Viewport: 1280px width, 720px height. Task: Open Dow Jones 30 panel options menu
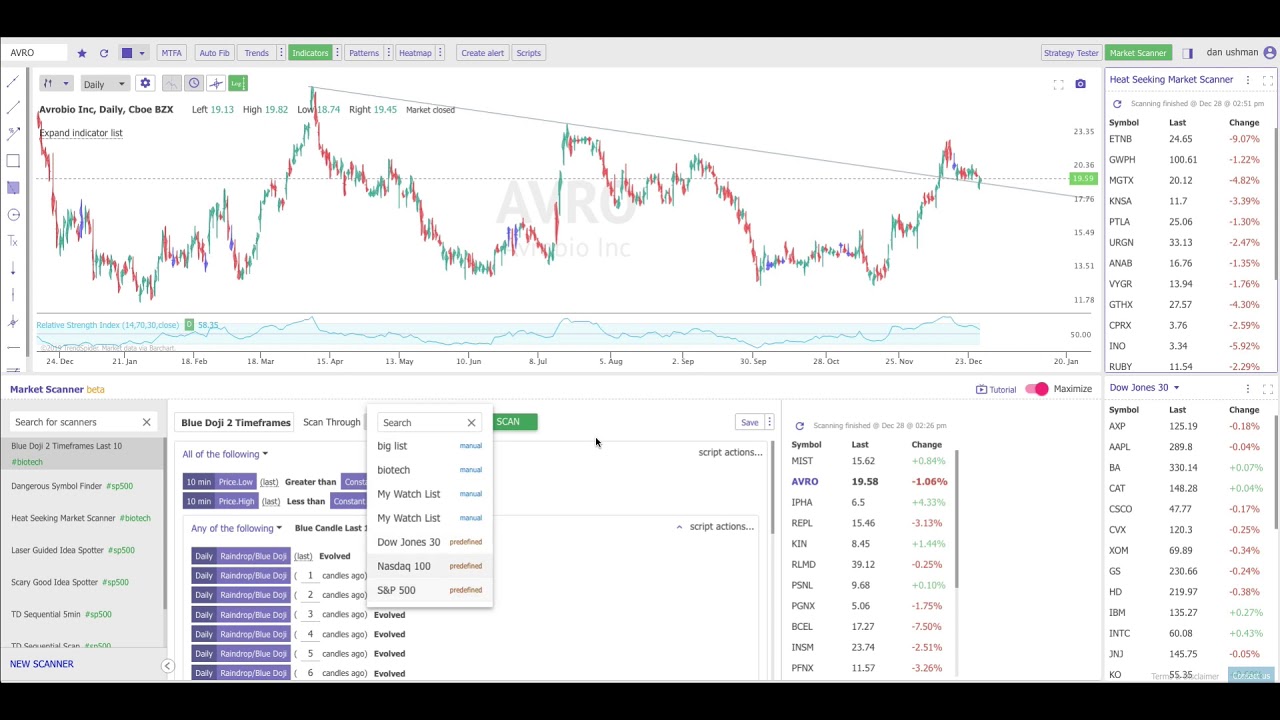(x=1248, y=388)
